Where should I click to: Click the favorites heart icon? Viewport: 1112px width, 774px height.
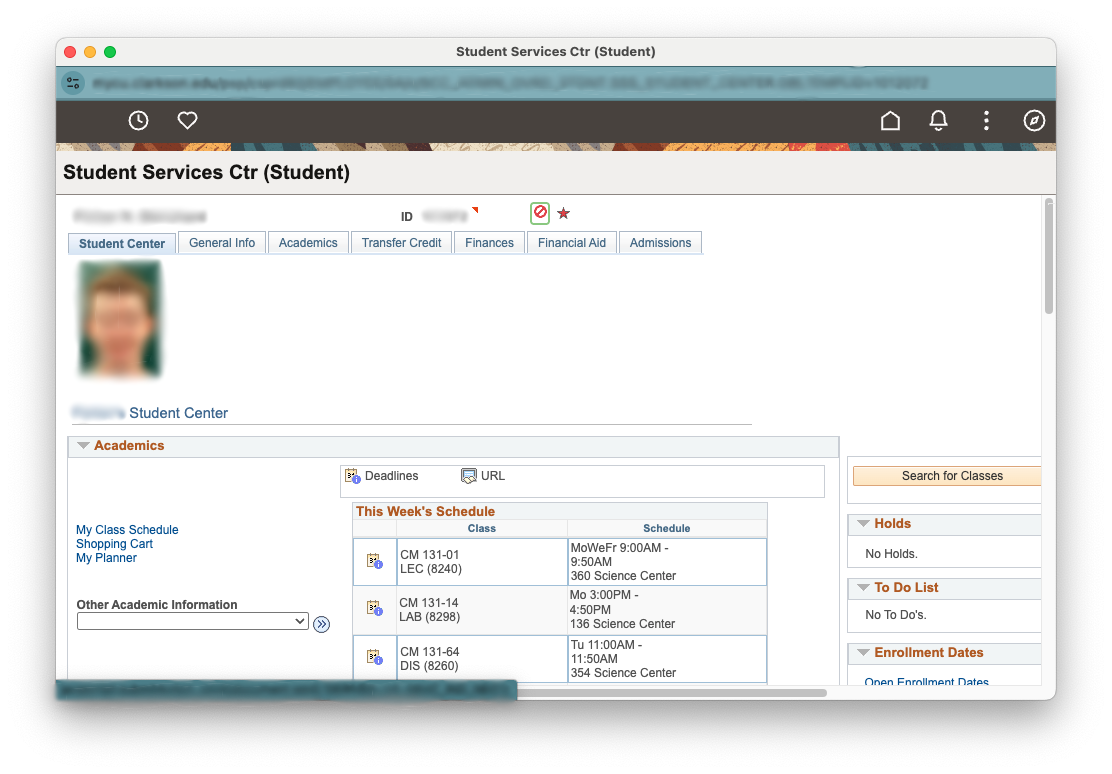pyautogui.click(x=187, y=121)
